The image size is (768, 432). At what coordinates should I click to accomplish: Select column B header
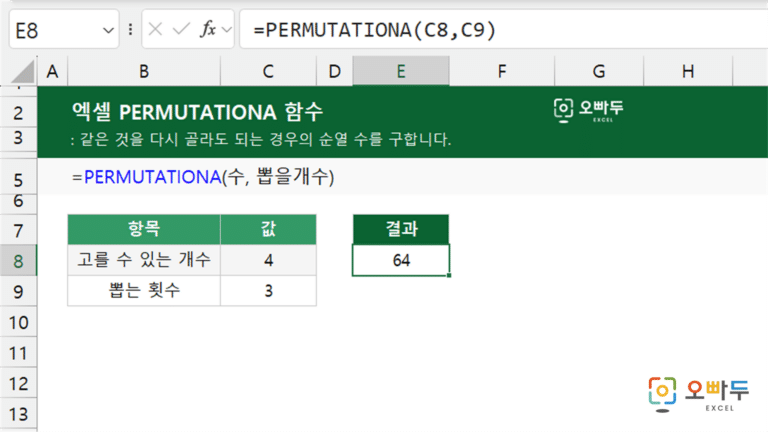pyautogui.click(x=144, y=72)
